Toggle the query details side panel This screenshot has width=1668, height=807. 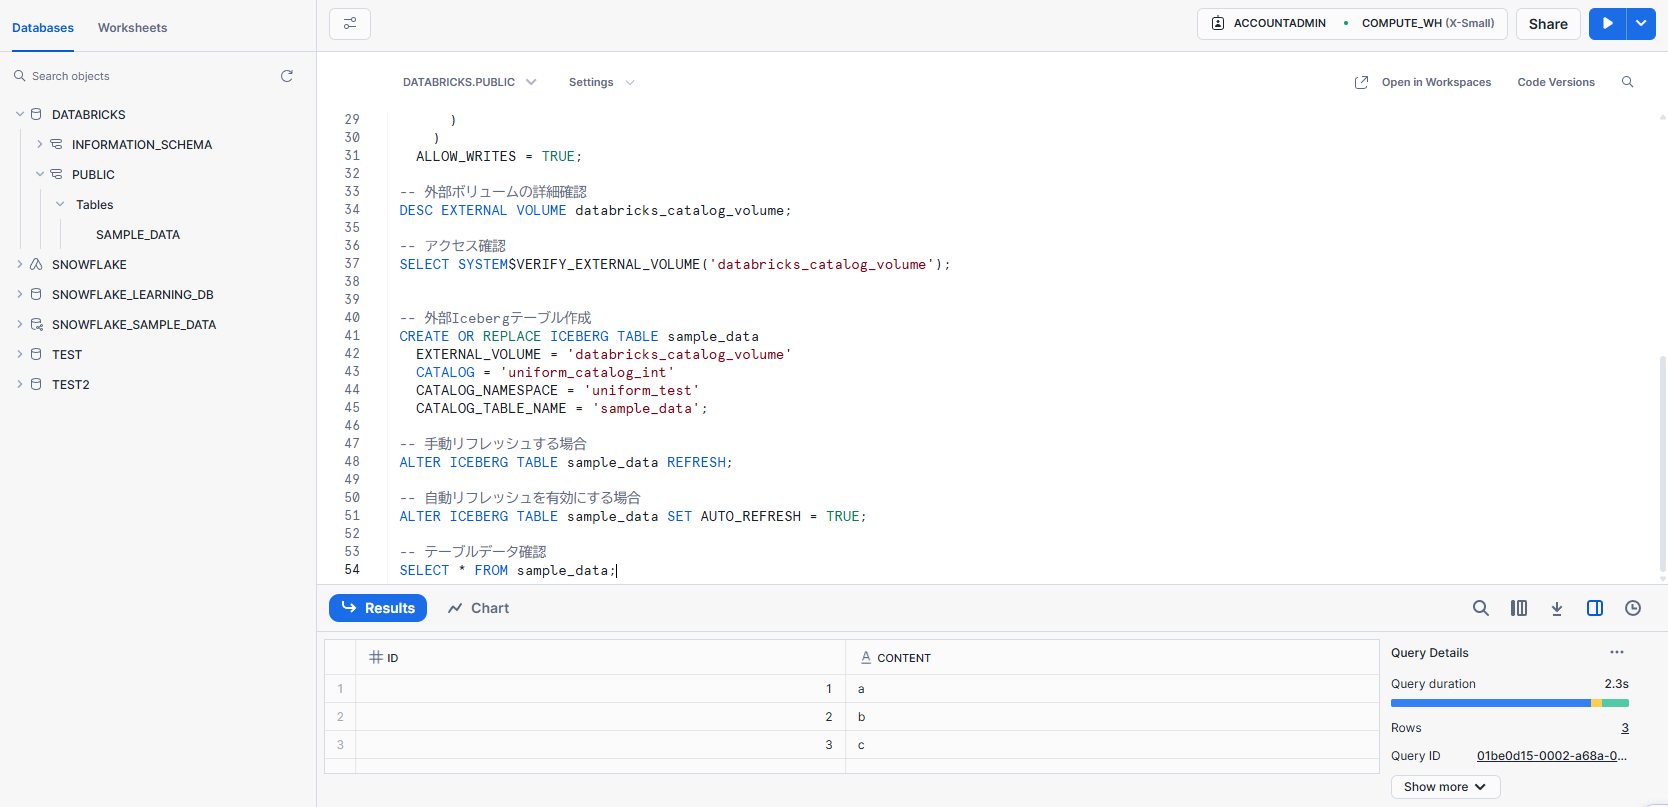point(1595,608)
